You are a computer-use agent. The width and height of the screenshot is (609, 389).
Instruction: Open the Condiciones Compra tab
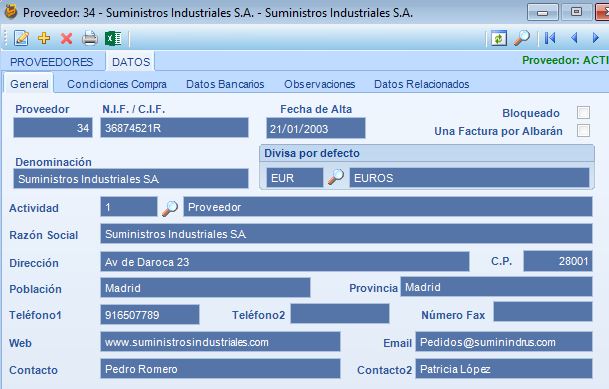coord(117,84)
